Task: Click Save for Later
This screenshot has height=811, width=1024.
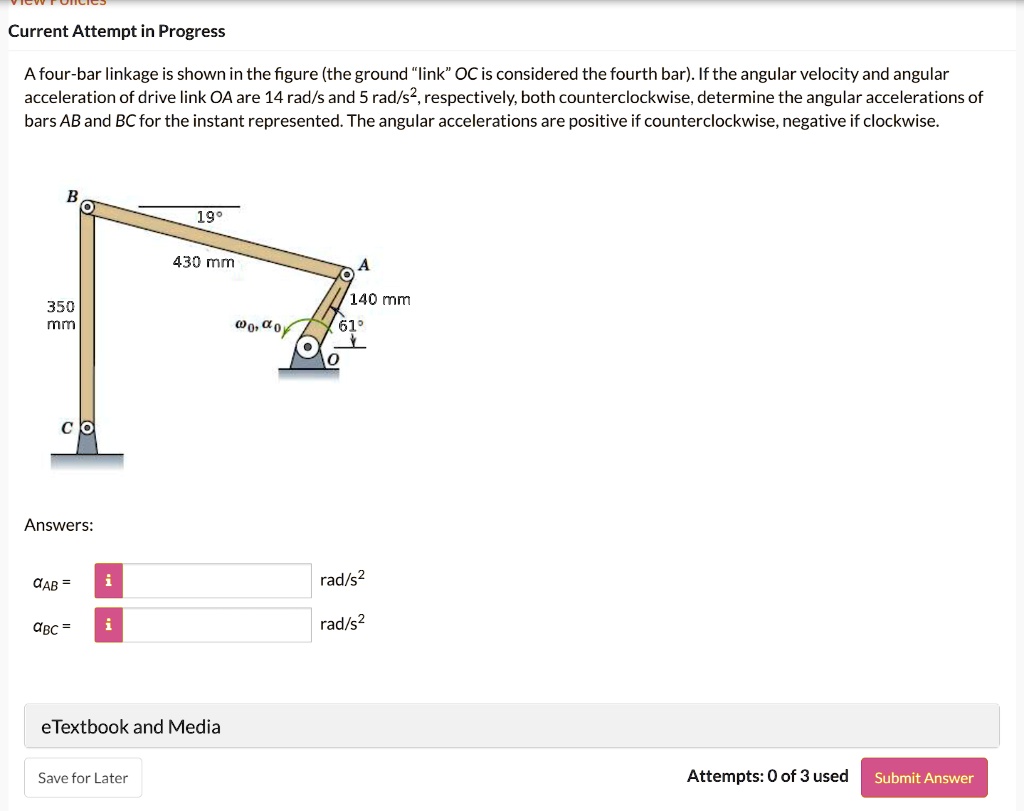Action: click(83, 777)
